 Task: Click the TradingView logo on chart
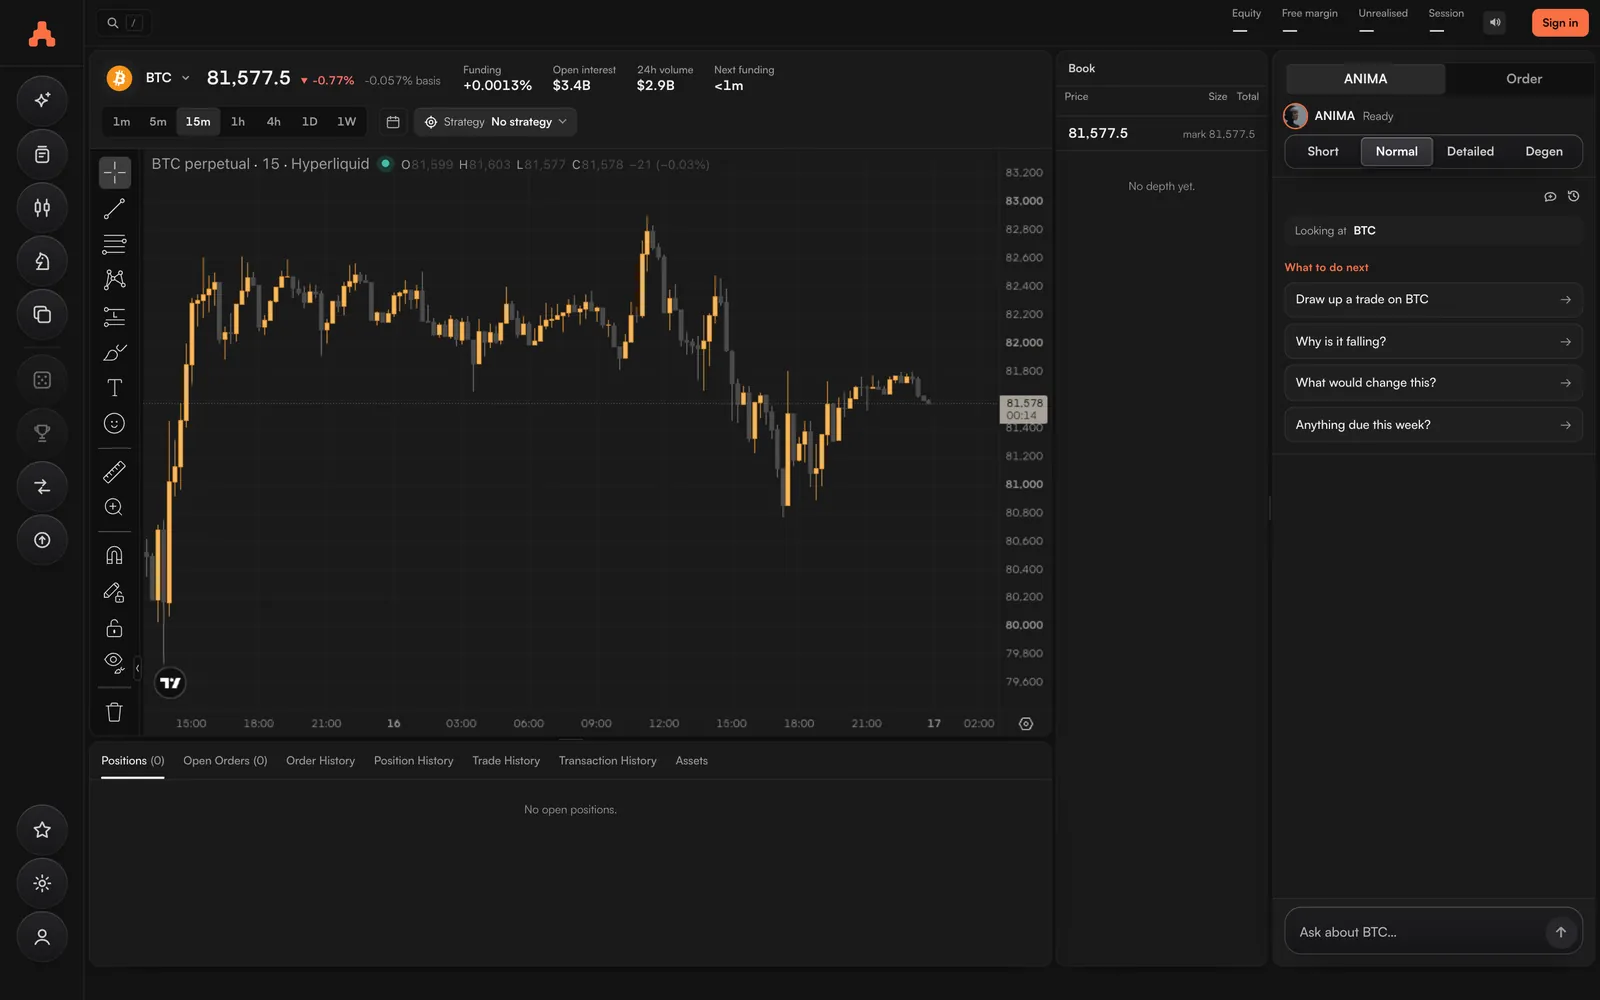(x=171, y=683)
